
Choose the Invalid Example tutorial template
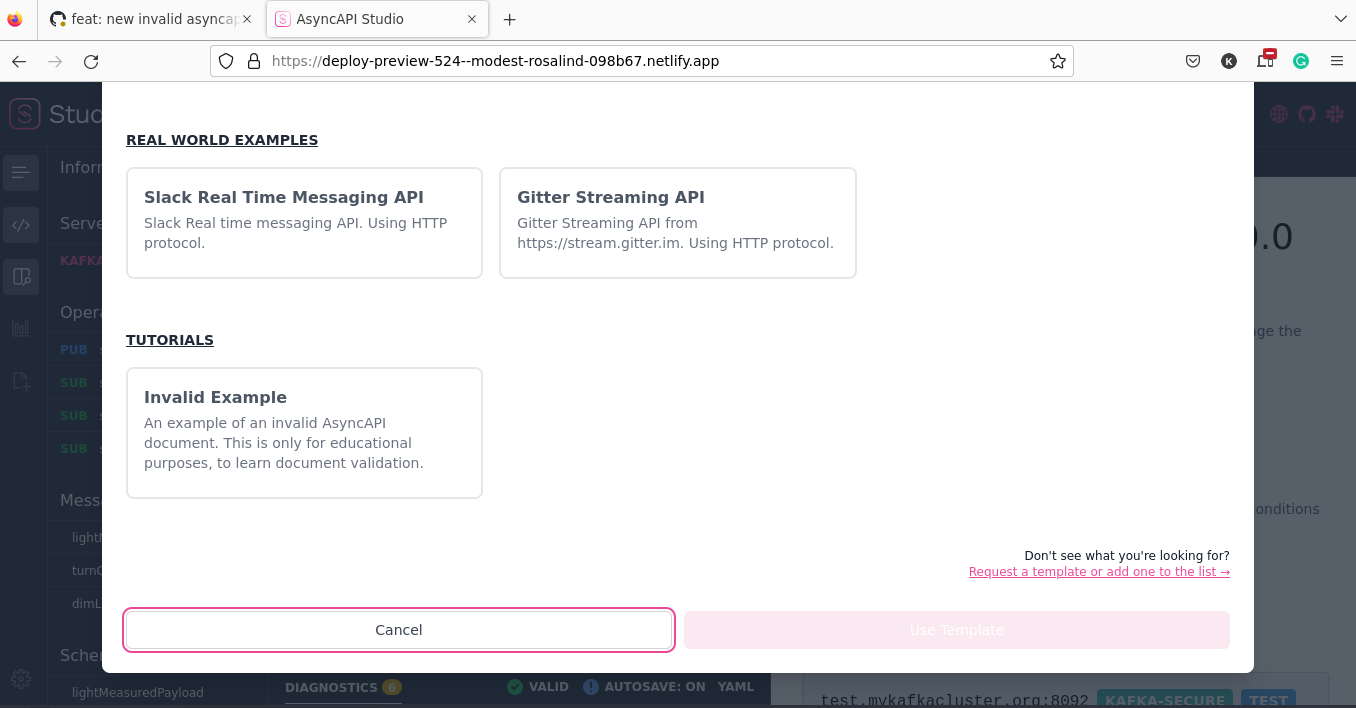(x=304, y=433)
